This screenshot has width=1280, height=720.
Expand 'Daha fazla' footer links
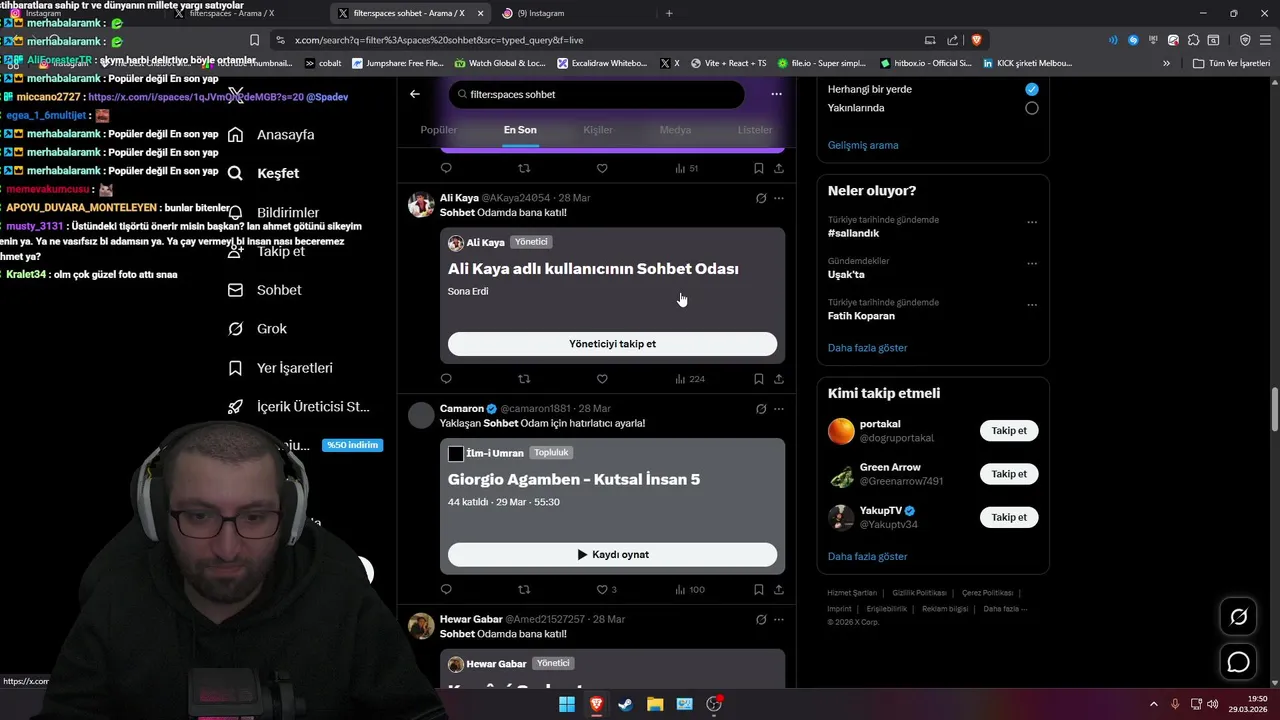tap(1005, 609)
